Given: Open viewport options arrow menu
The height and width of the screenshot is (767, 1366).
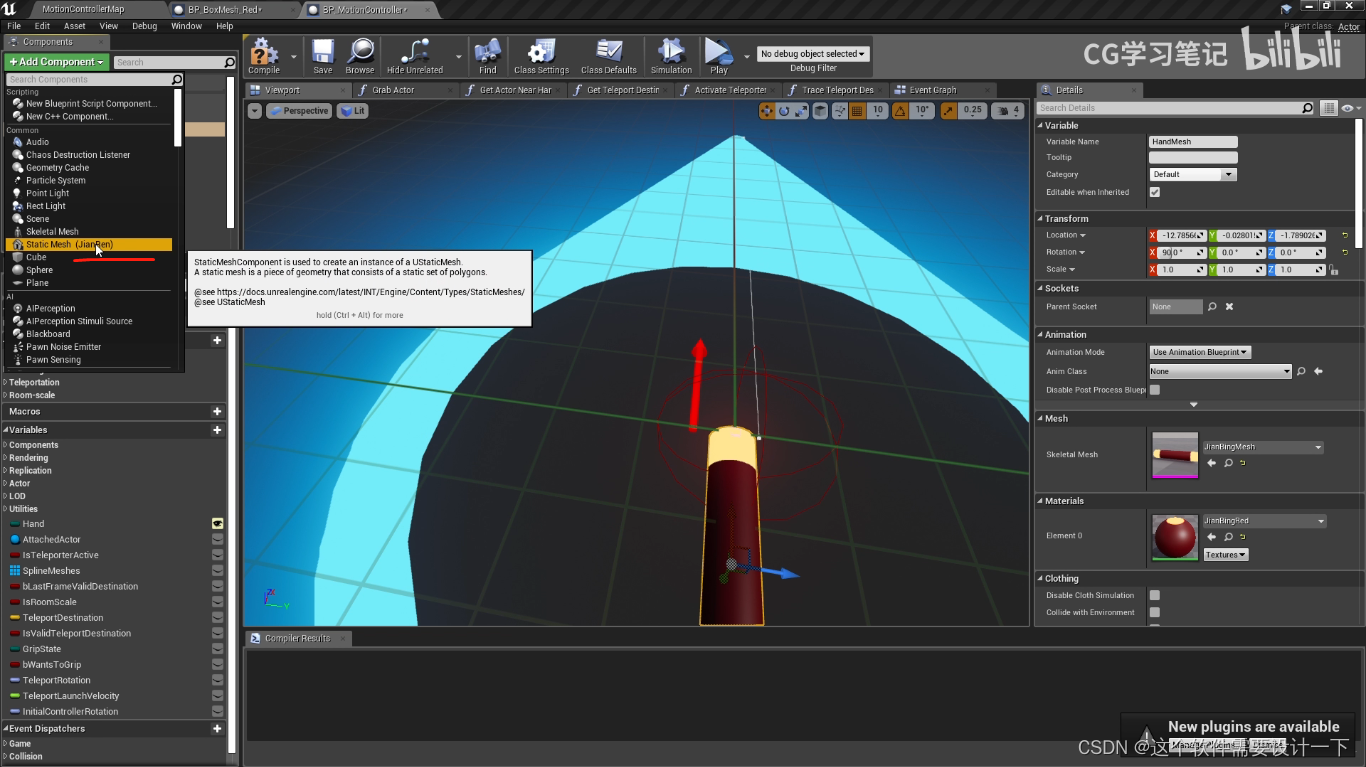Looking at the screenshot, I should tap(254, 111).
